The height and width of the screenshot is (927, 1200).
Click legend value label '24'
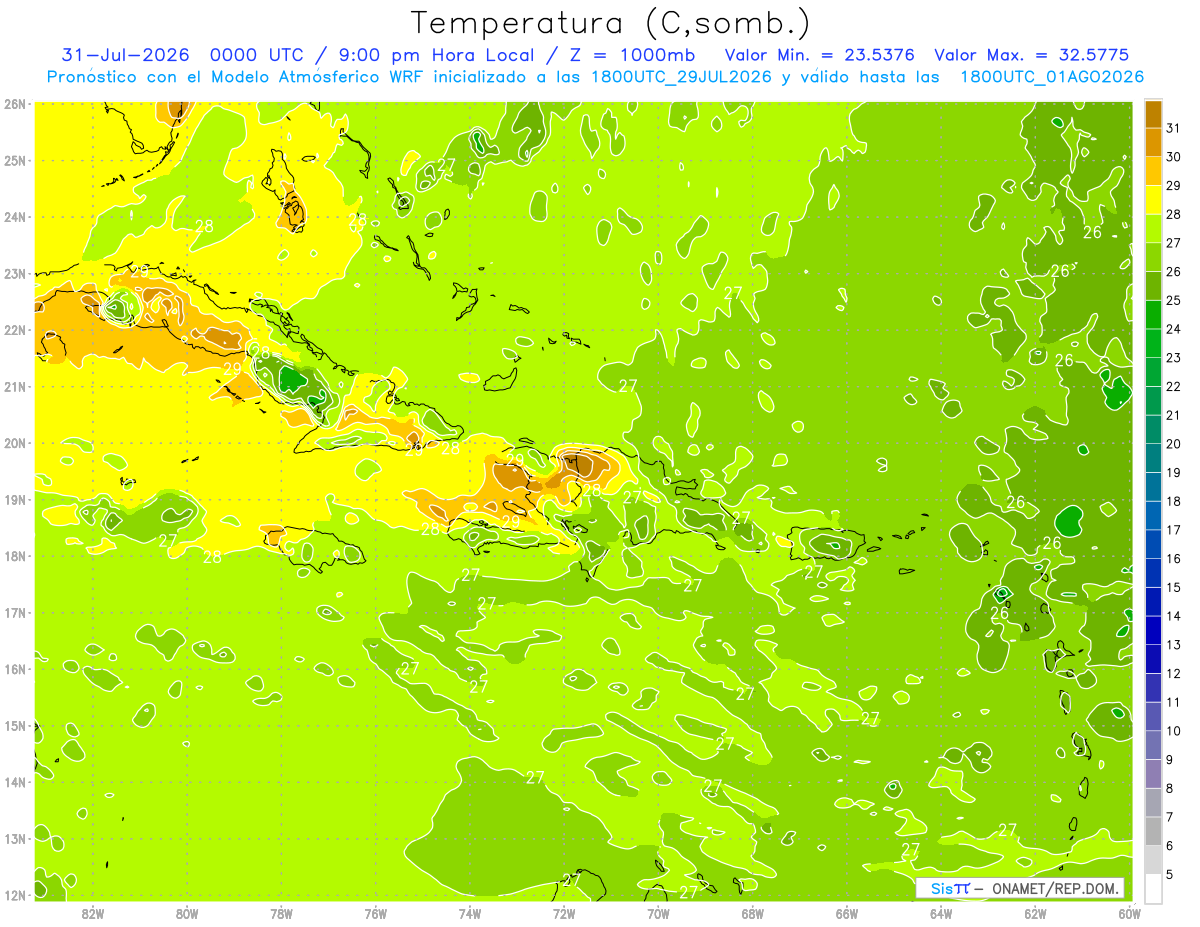[x=1173, y=329]
